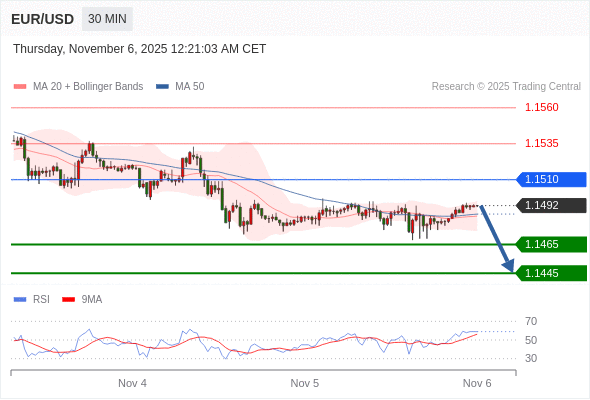
Task: Click the Research © 2025 Trading Central credit
Action: (x=506, y=87)
